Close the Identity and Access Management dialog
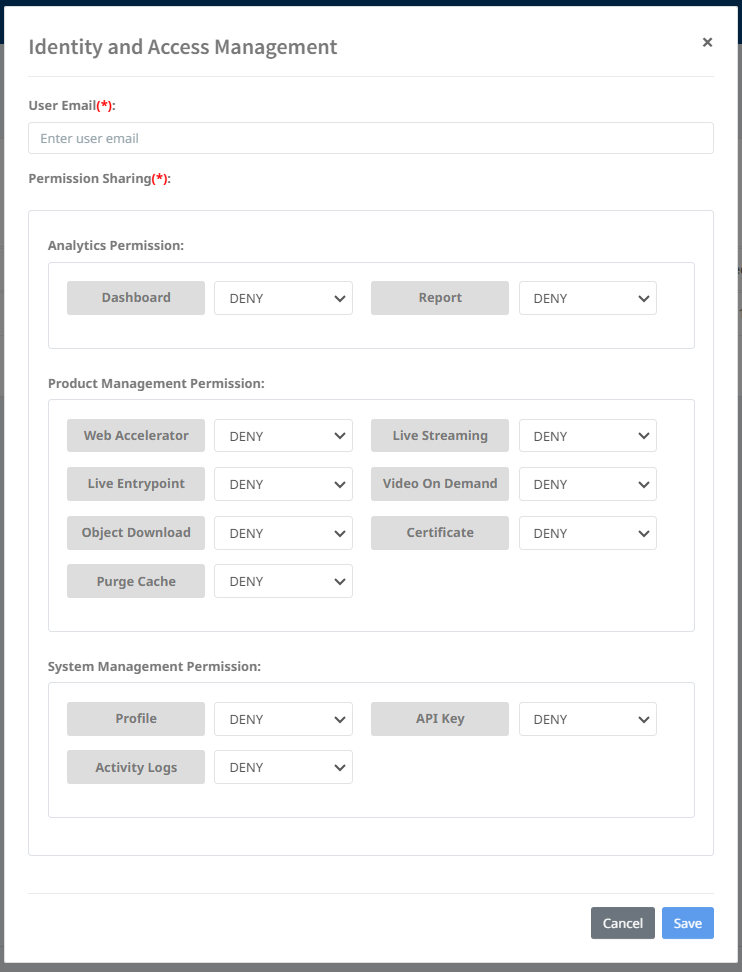This screenshot has width=742, height=972. coord(707,42)
